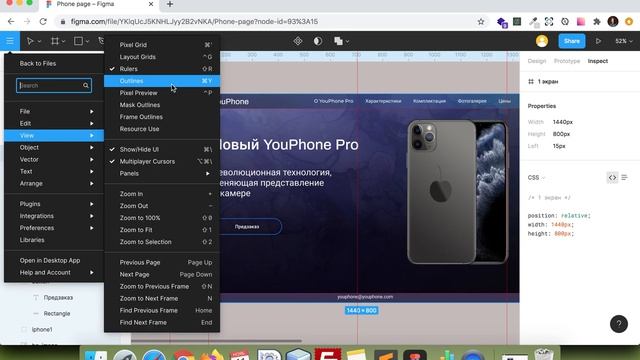Bookmark this page with star icon
The height and width of the screenshot is (360, 640).
481,22
